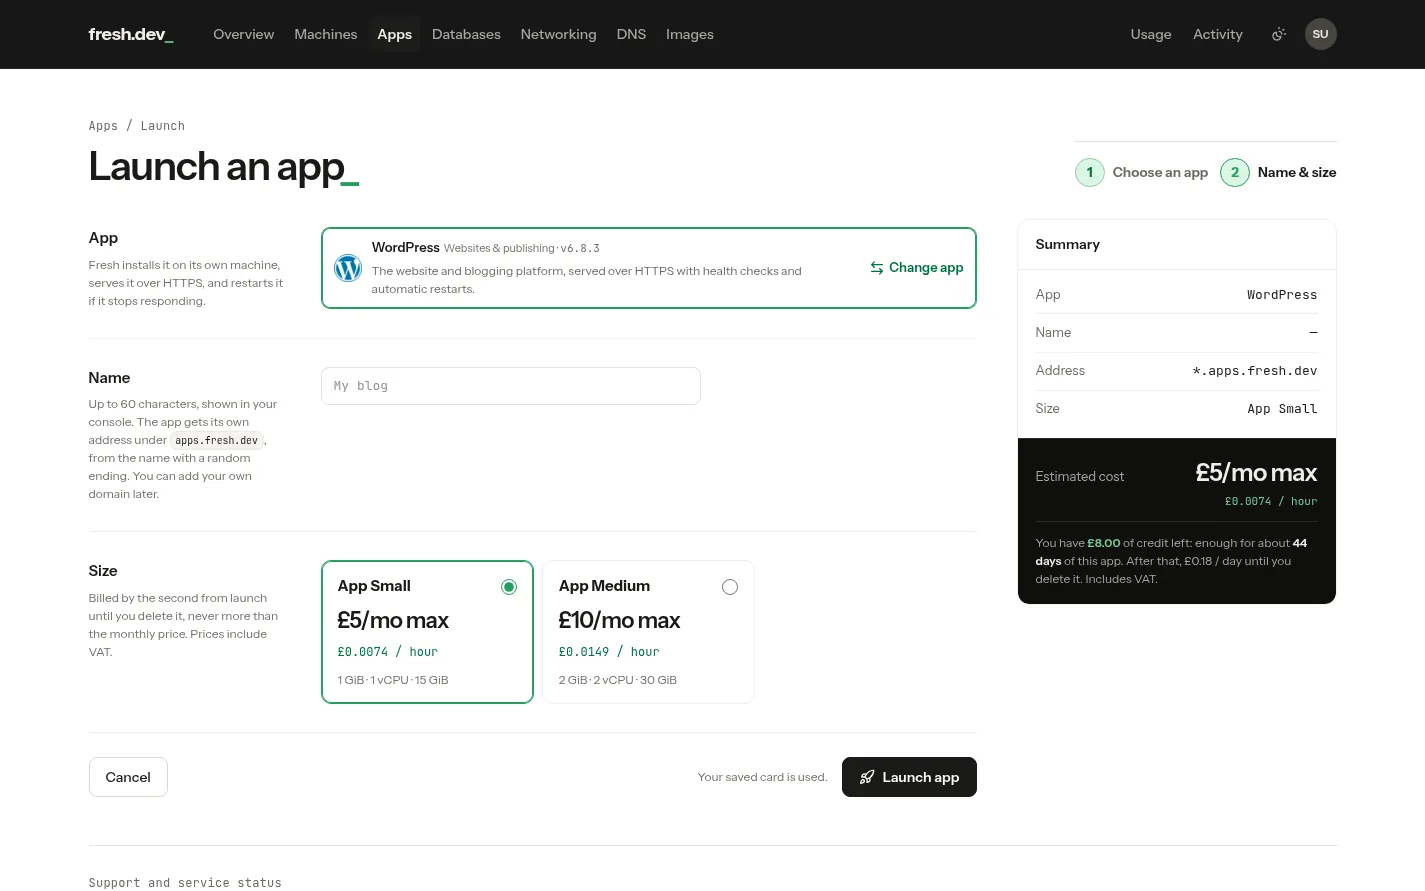Navigate to Databases
This screenshot has height=891, width=1425.
click(x=466, y=34)
